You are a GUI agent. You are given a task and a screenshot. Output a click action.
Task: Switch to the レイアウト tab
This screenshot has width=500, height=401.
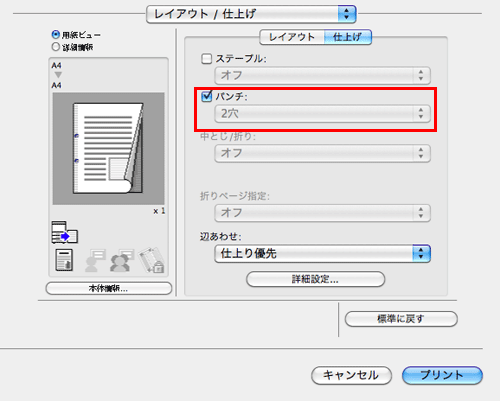(x=292, y=37)
